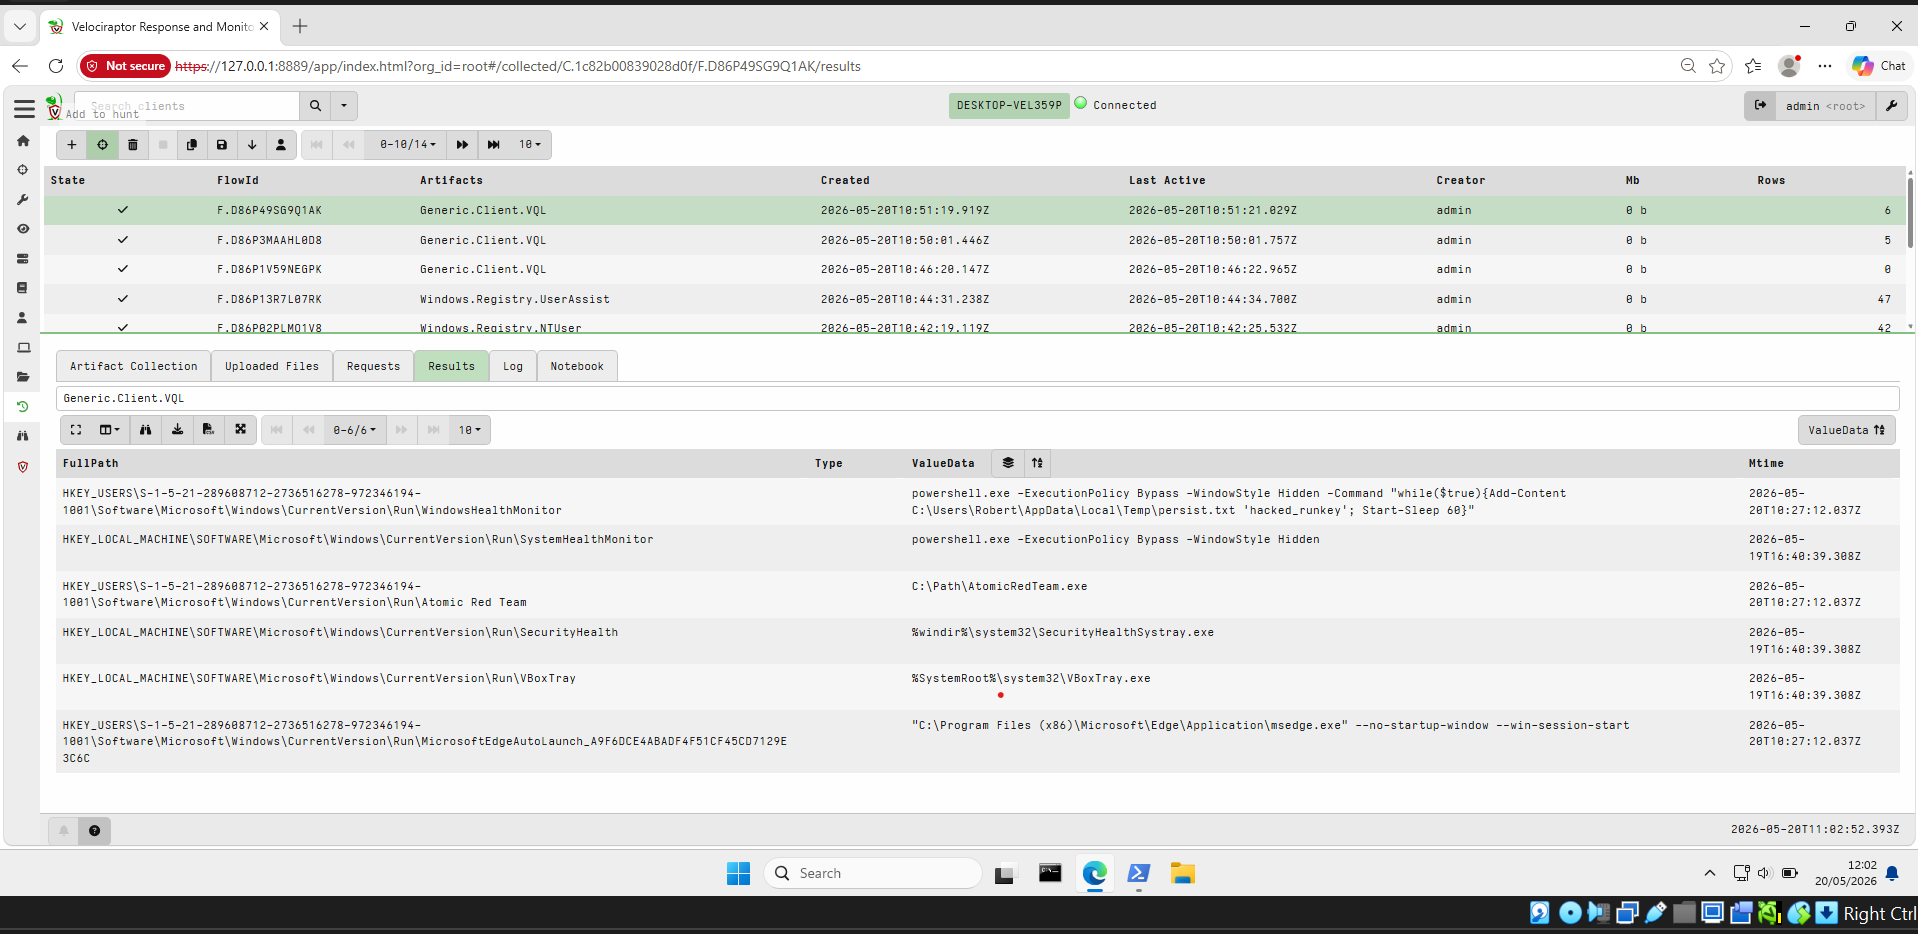The height and width of the screenshot is (934, 1918).
Task: Switch to the Requests tab
Action: (x=373, y=366)
